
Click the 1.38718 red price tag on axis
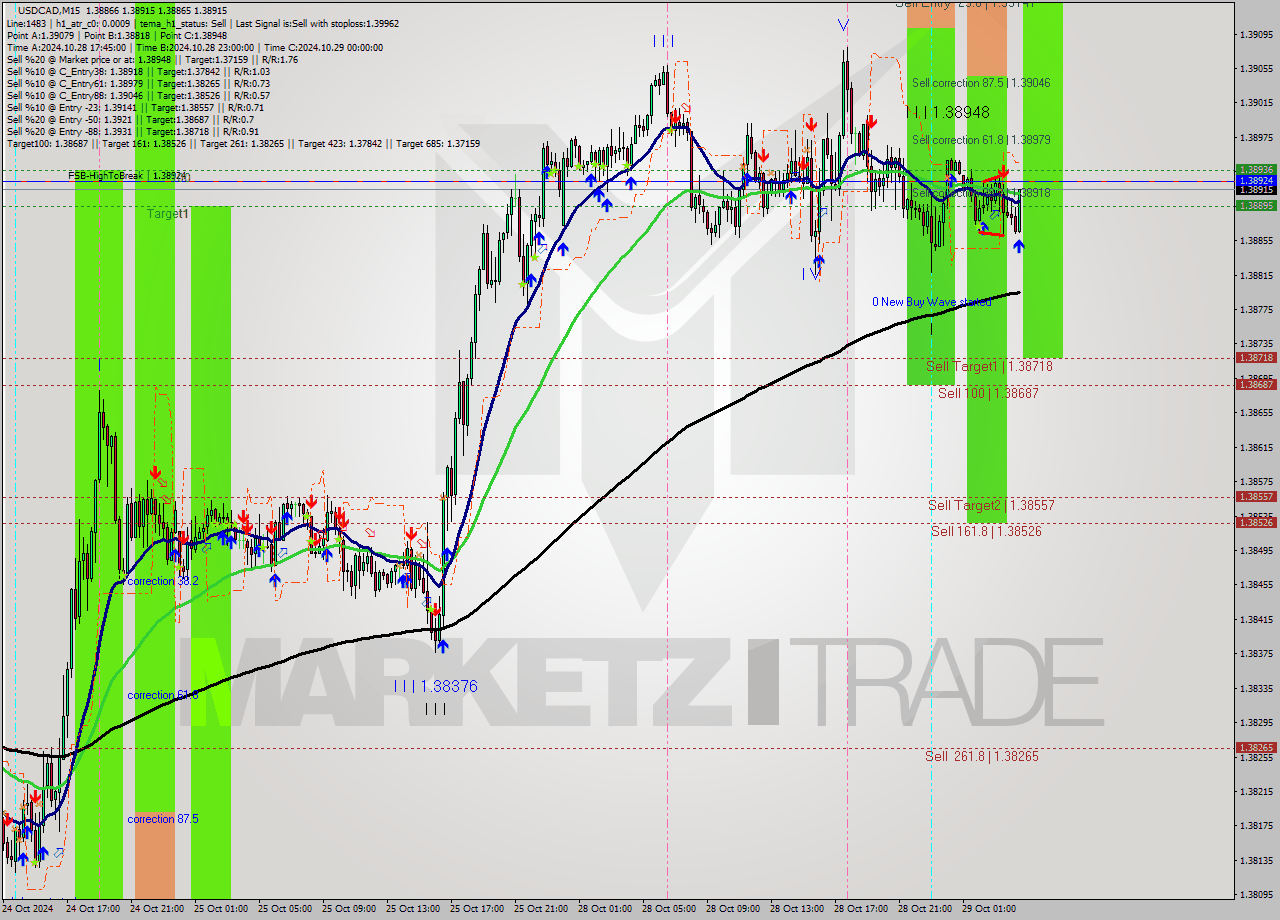[1256, 357]
